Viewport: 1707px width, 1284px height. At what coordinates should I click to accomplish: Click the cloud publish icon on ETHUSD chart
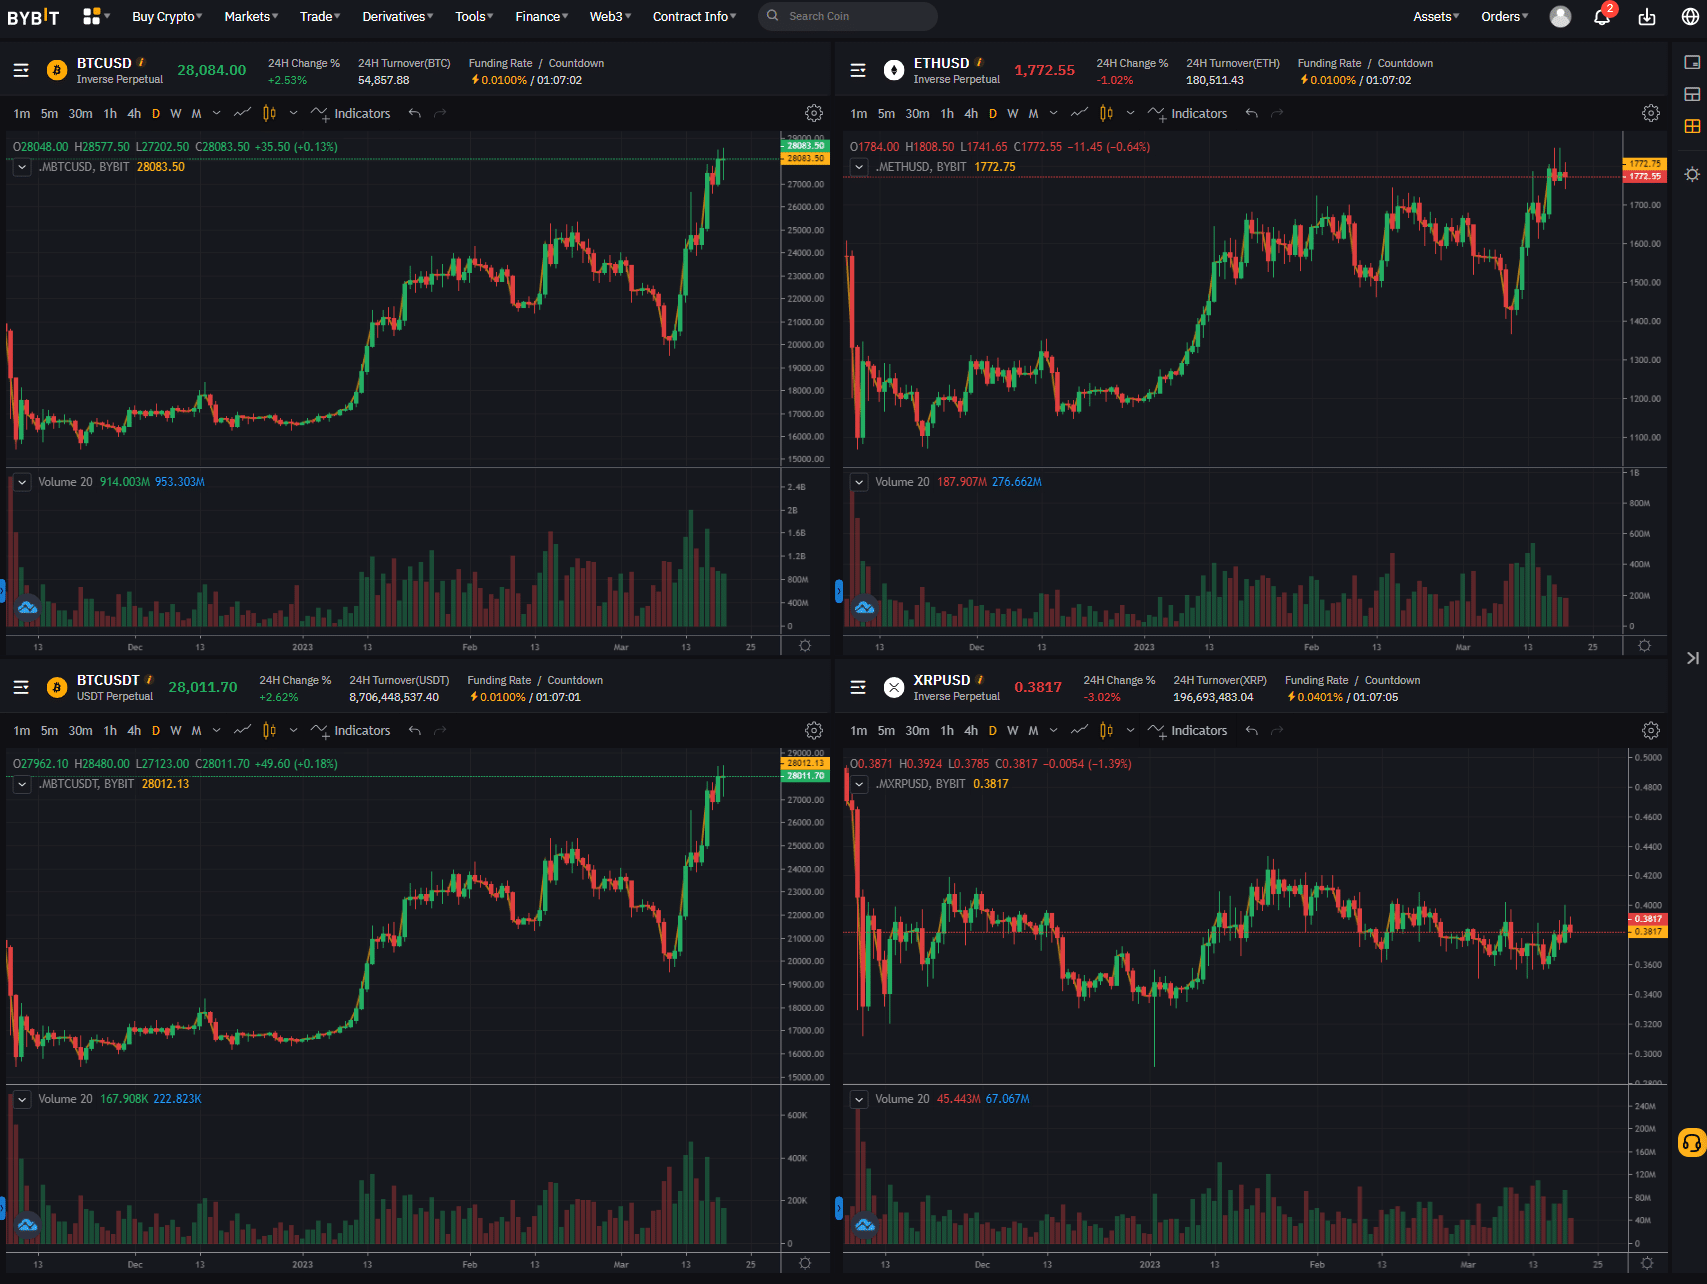pyautogui.click(x=864, y=607)
